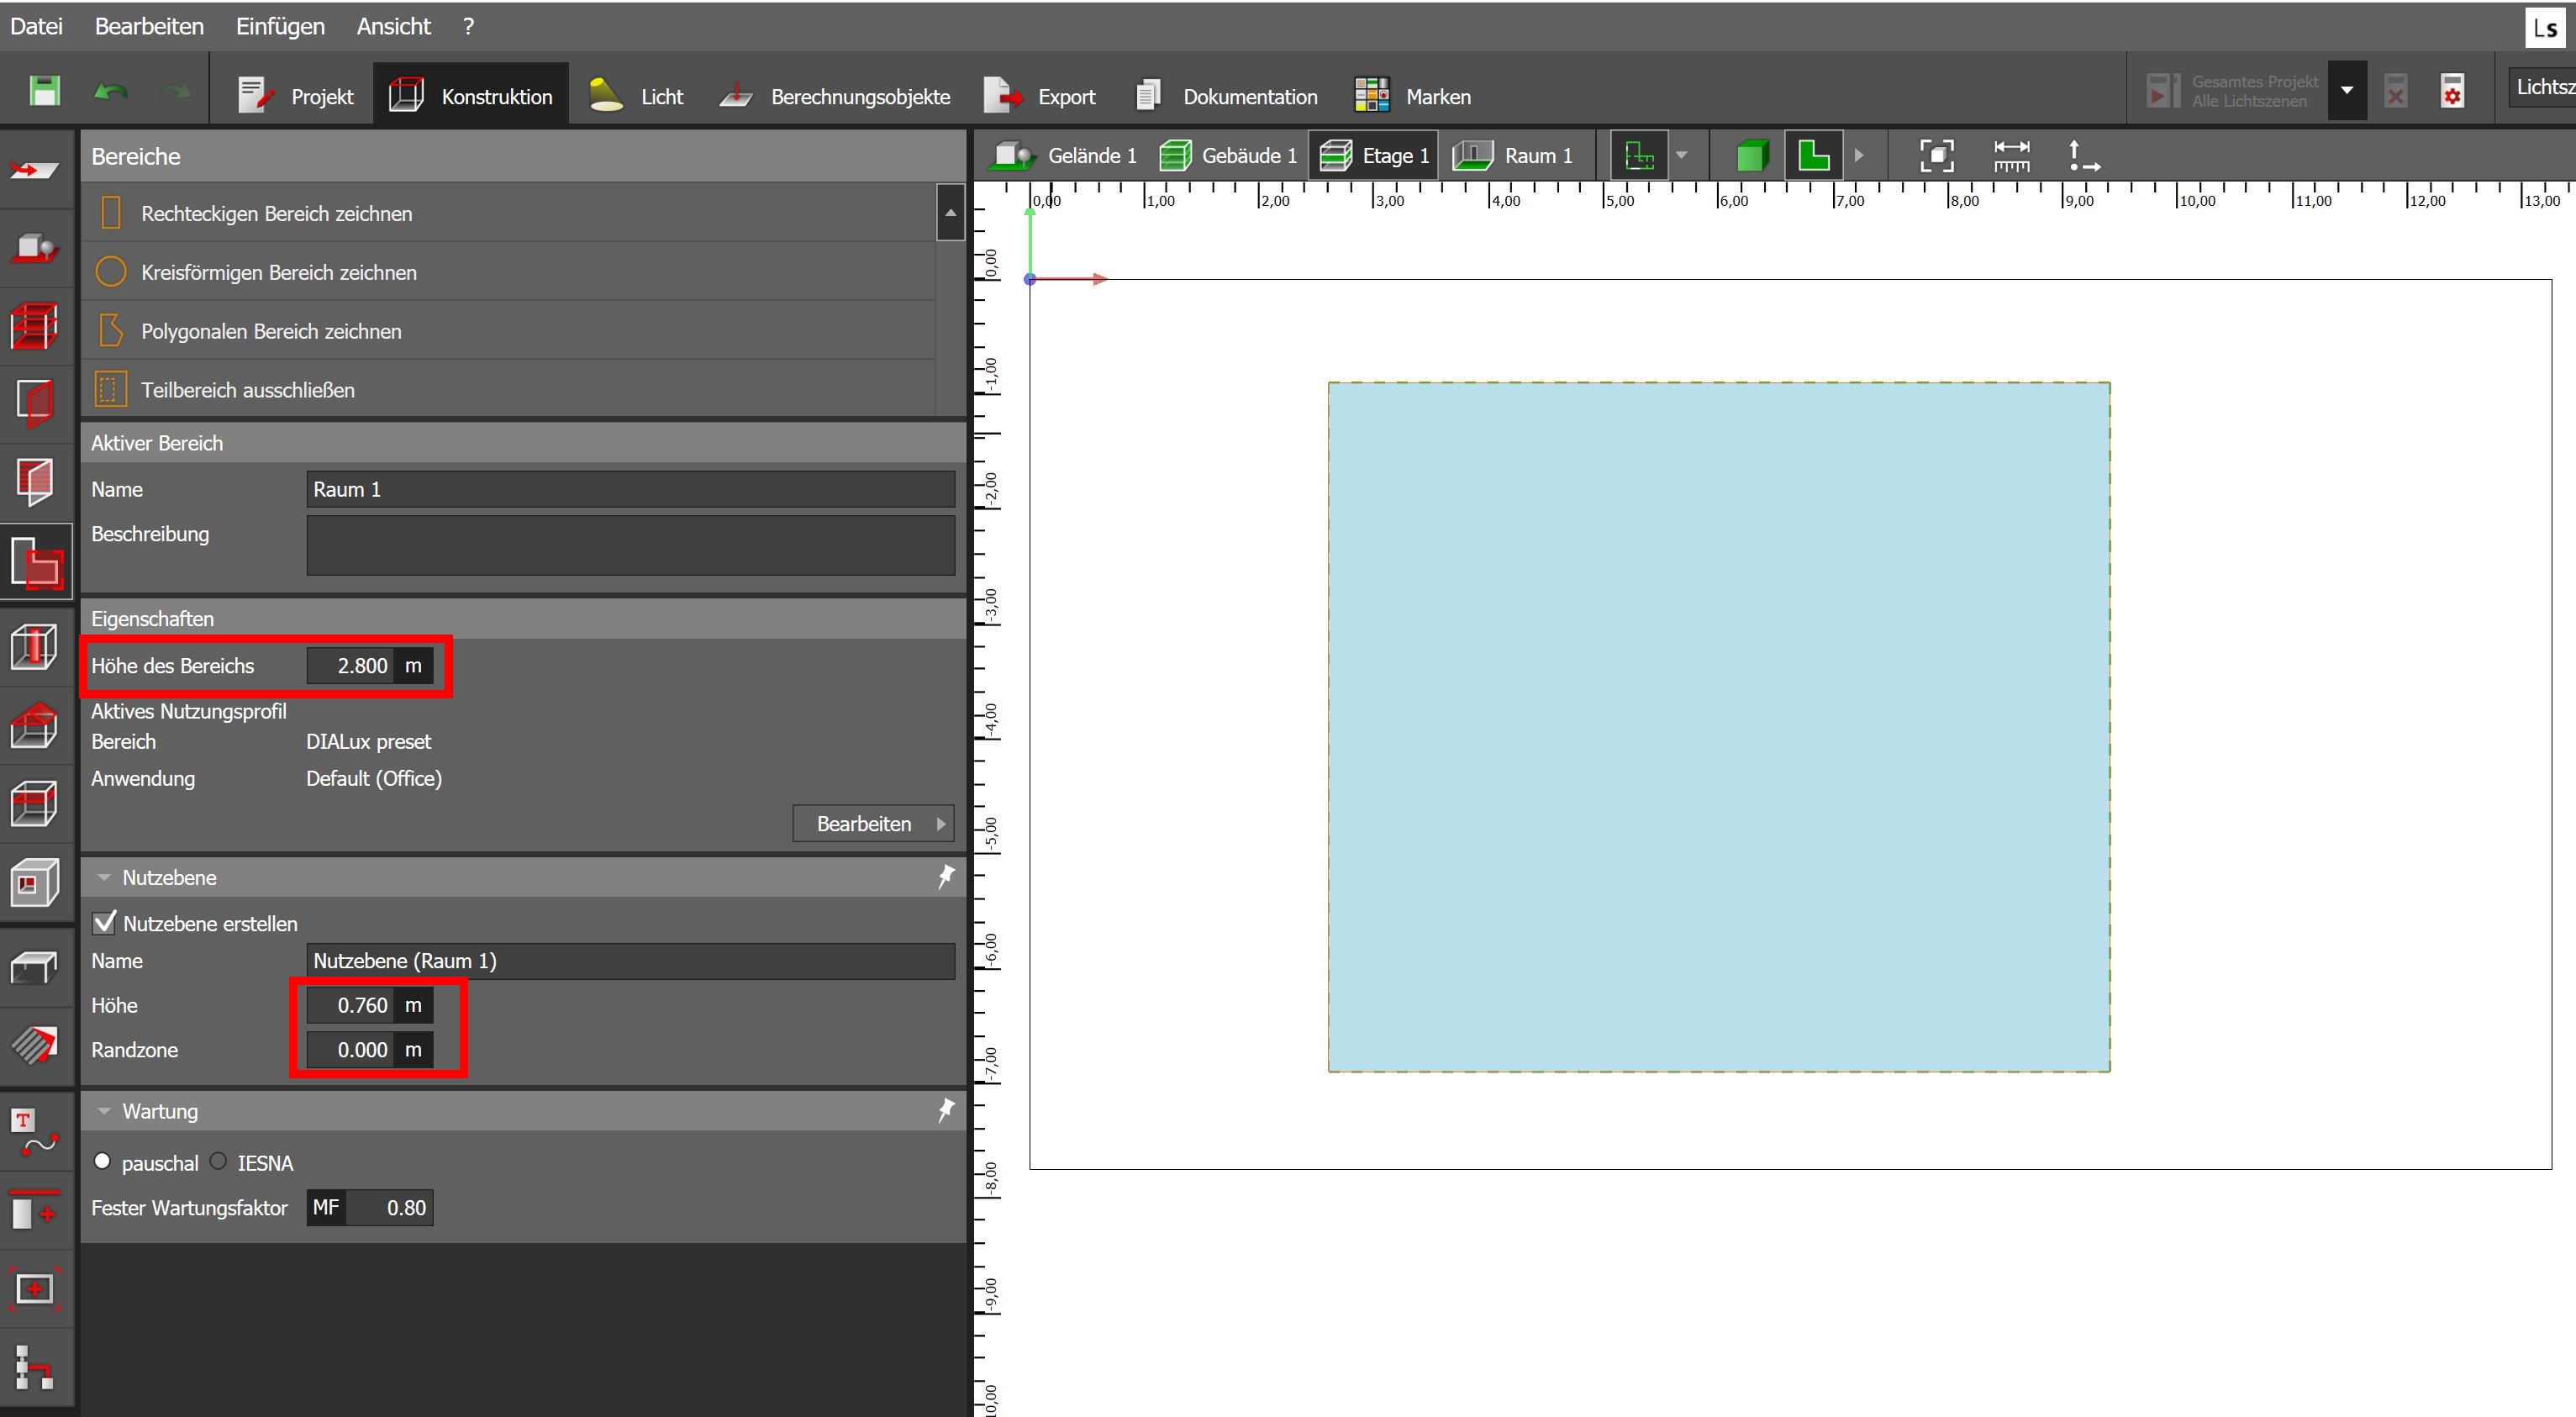The width and height of the screenshot is (2576, 1417).
Task: Uncheck the Nutzebene erstellen checkbox
Action: (x=104, y=922)
